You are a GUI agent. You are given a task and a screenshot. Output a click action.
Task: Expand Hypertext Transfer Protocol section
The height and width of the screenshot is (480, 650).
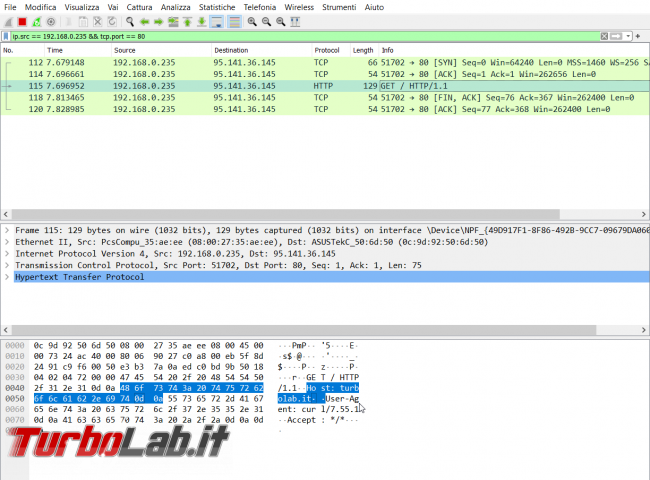(x=7, y=276)
